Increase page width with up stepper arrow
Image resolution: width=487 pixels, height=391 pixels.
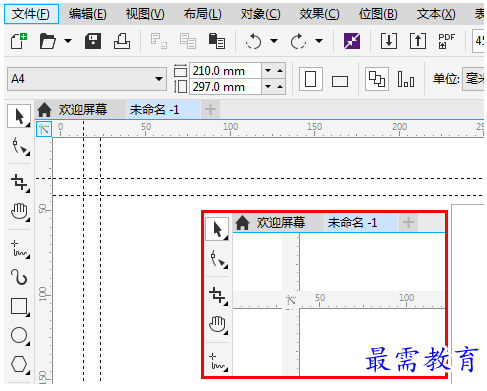coord(280,71)
